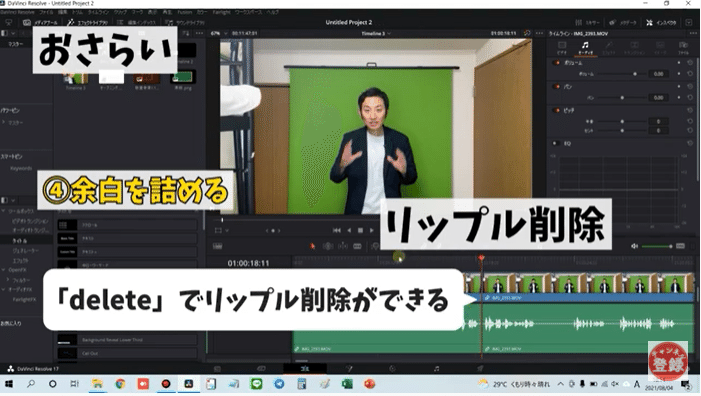Screen dimensions: 701x396
Task: Adjust the パン slider handle
Action: (x=622, y=97)
